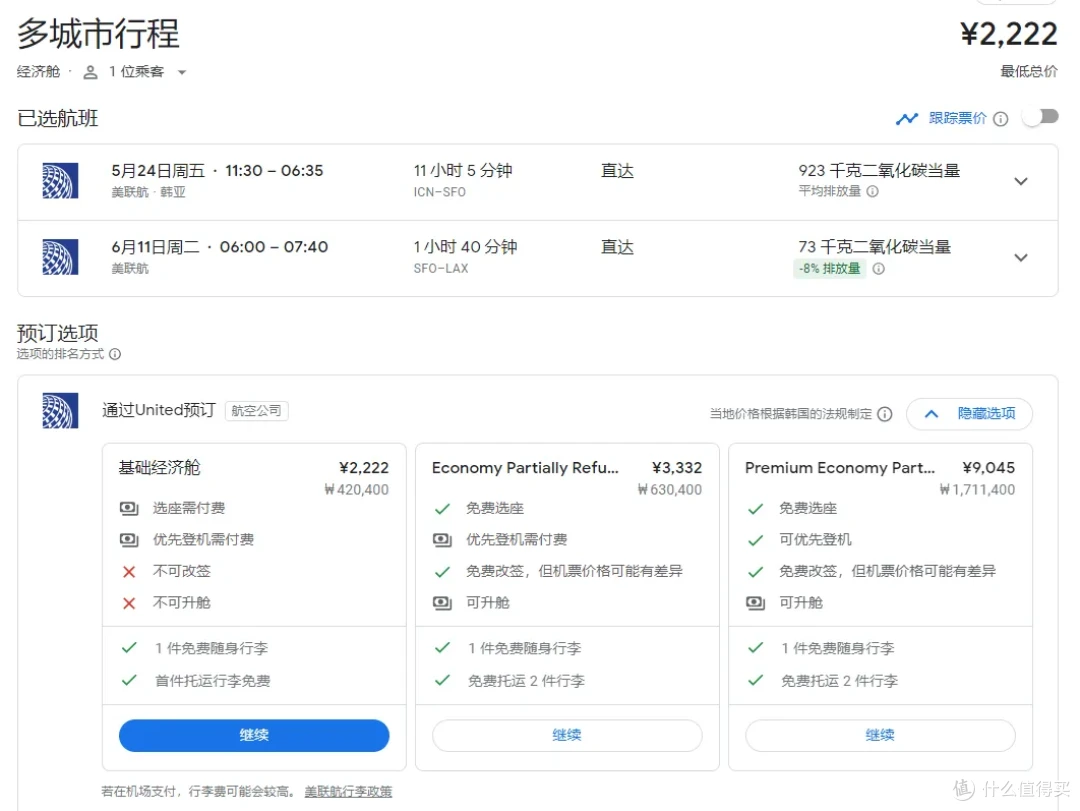Click the 基础经济舱 fare title
Image resolution: width=1080 pixels, height=811 pixels.
pos(159,467)
